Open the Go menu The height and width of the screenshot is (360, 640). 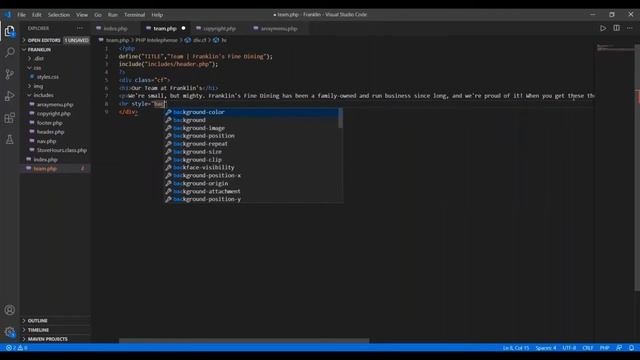98,15
